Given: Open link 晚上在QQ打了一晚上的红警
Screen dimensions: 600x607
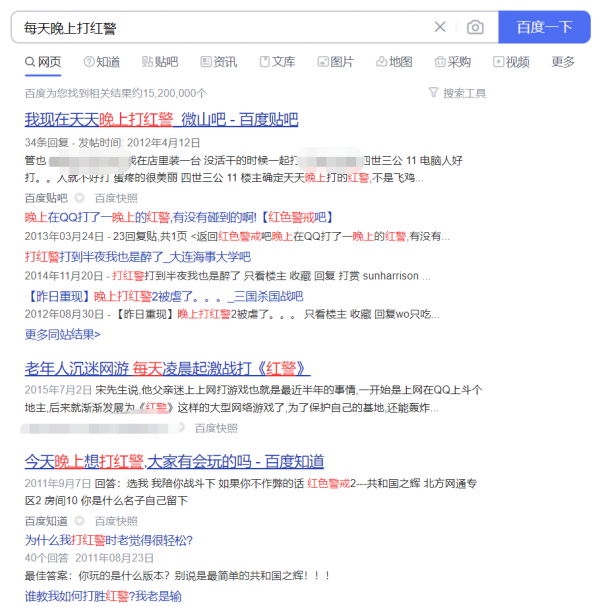Looking at the screenshot, I should pos(179,218).
